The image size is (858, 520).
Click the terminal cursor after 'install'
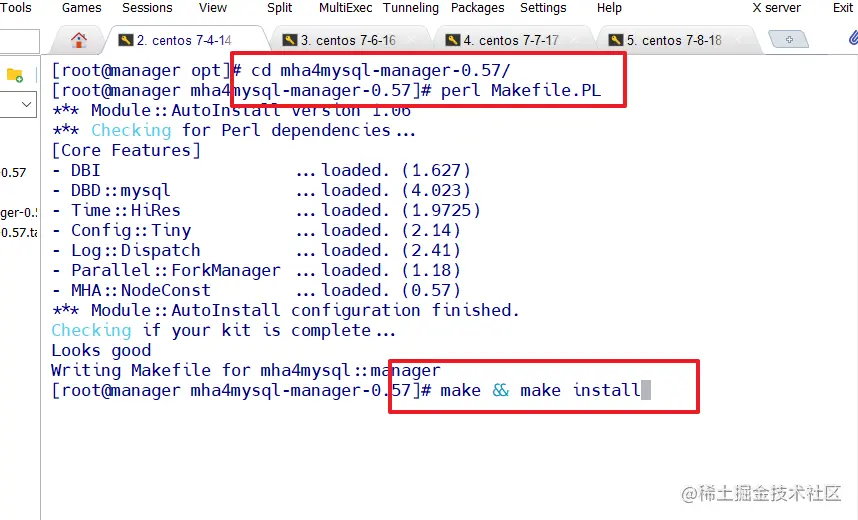point(646,390)
